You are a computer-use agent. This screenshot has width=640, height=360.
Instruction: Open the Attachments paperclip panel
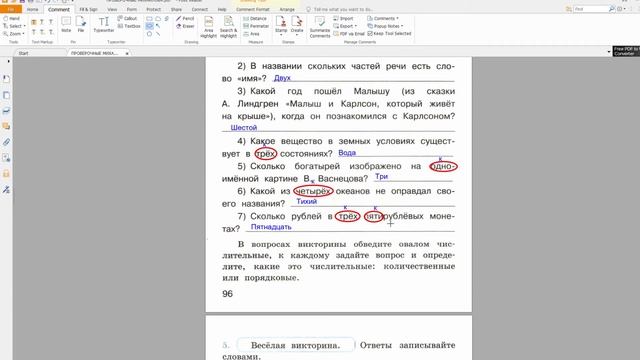coord(6,142)
